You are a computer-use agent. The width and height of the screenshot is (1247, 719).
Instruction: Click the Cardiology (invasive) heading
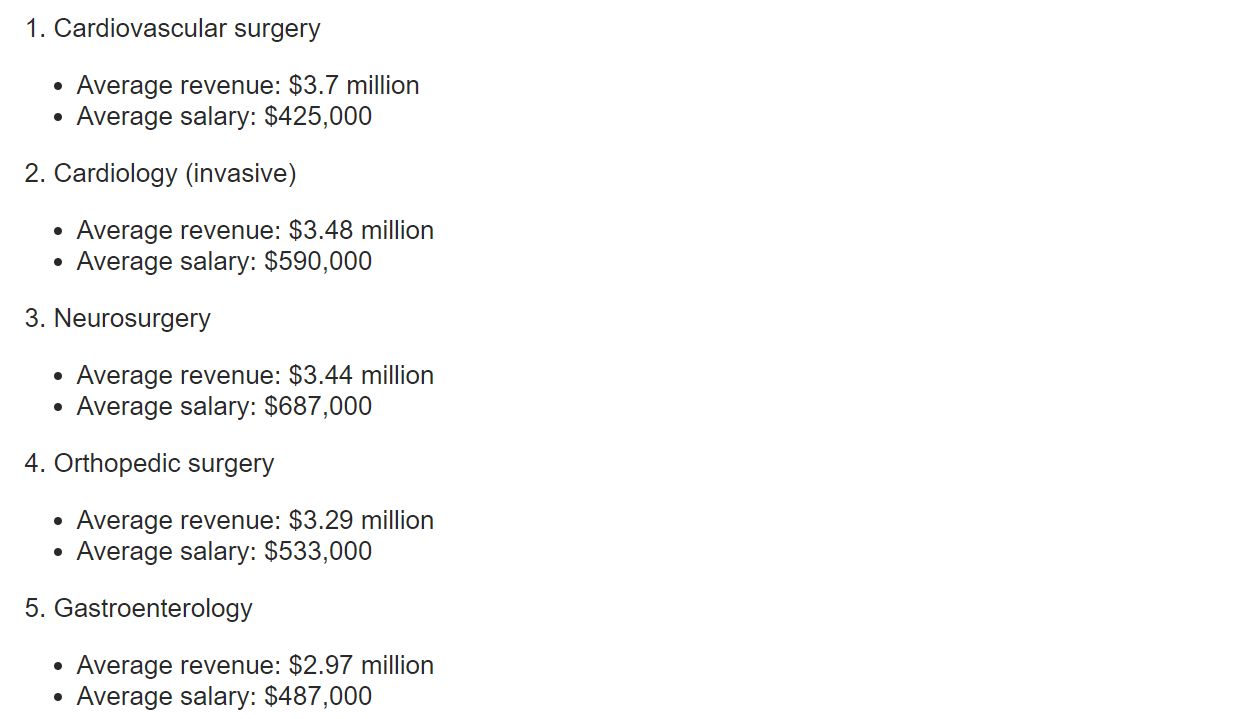(175, 174)
